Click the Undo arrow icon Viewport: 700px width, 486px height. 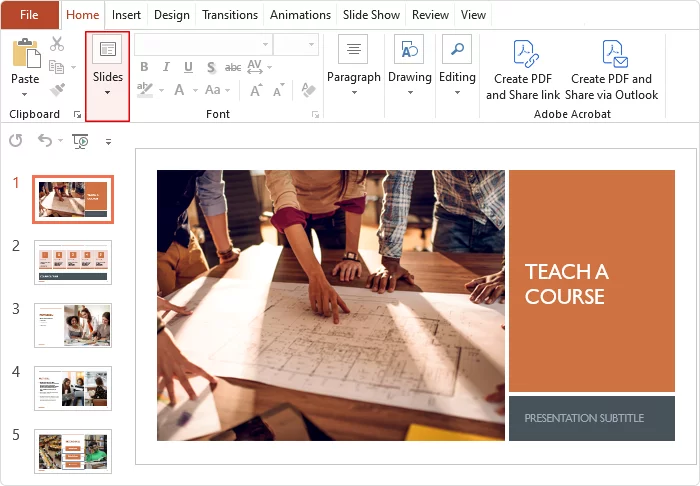(45, 141)
